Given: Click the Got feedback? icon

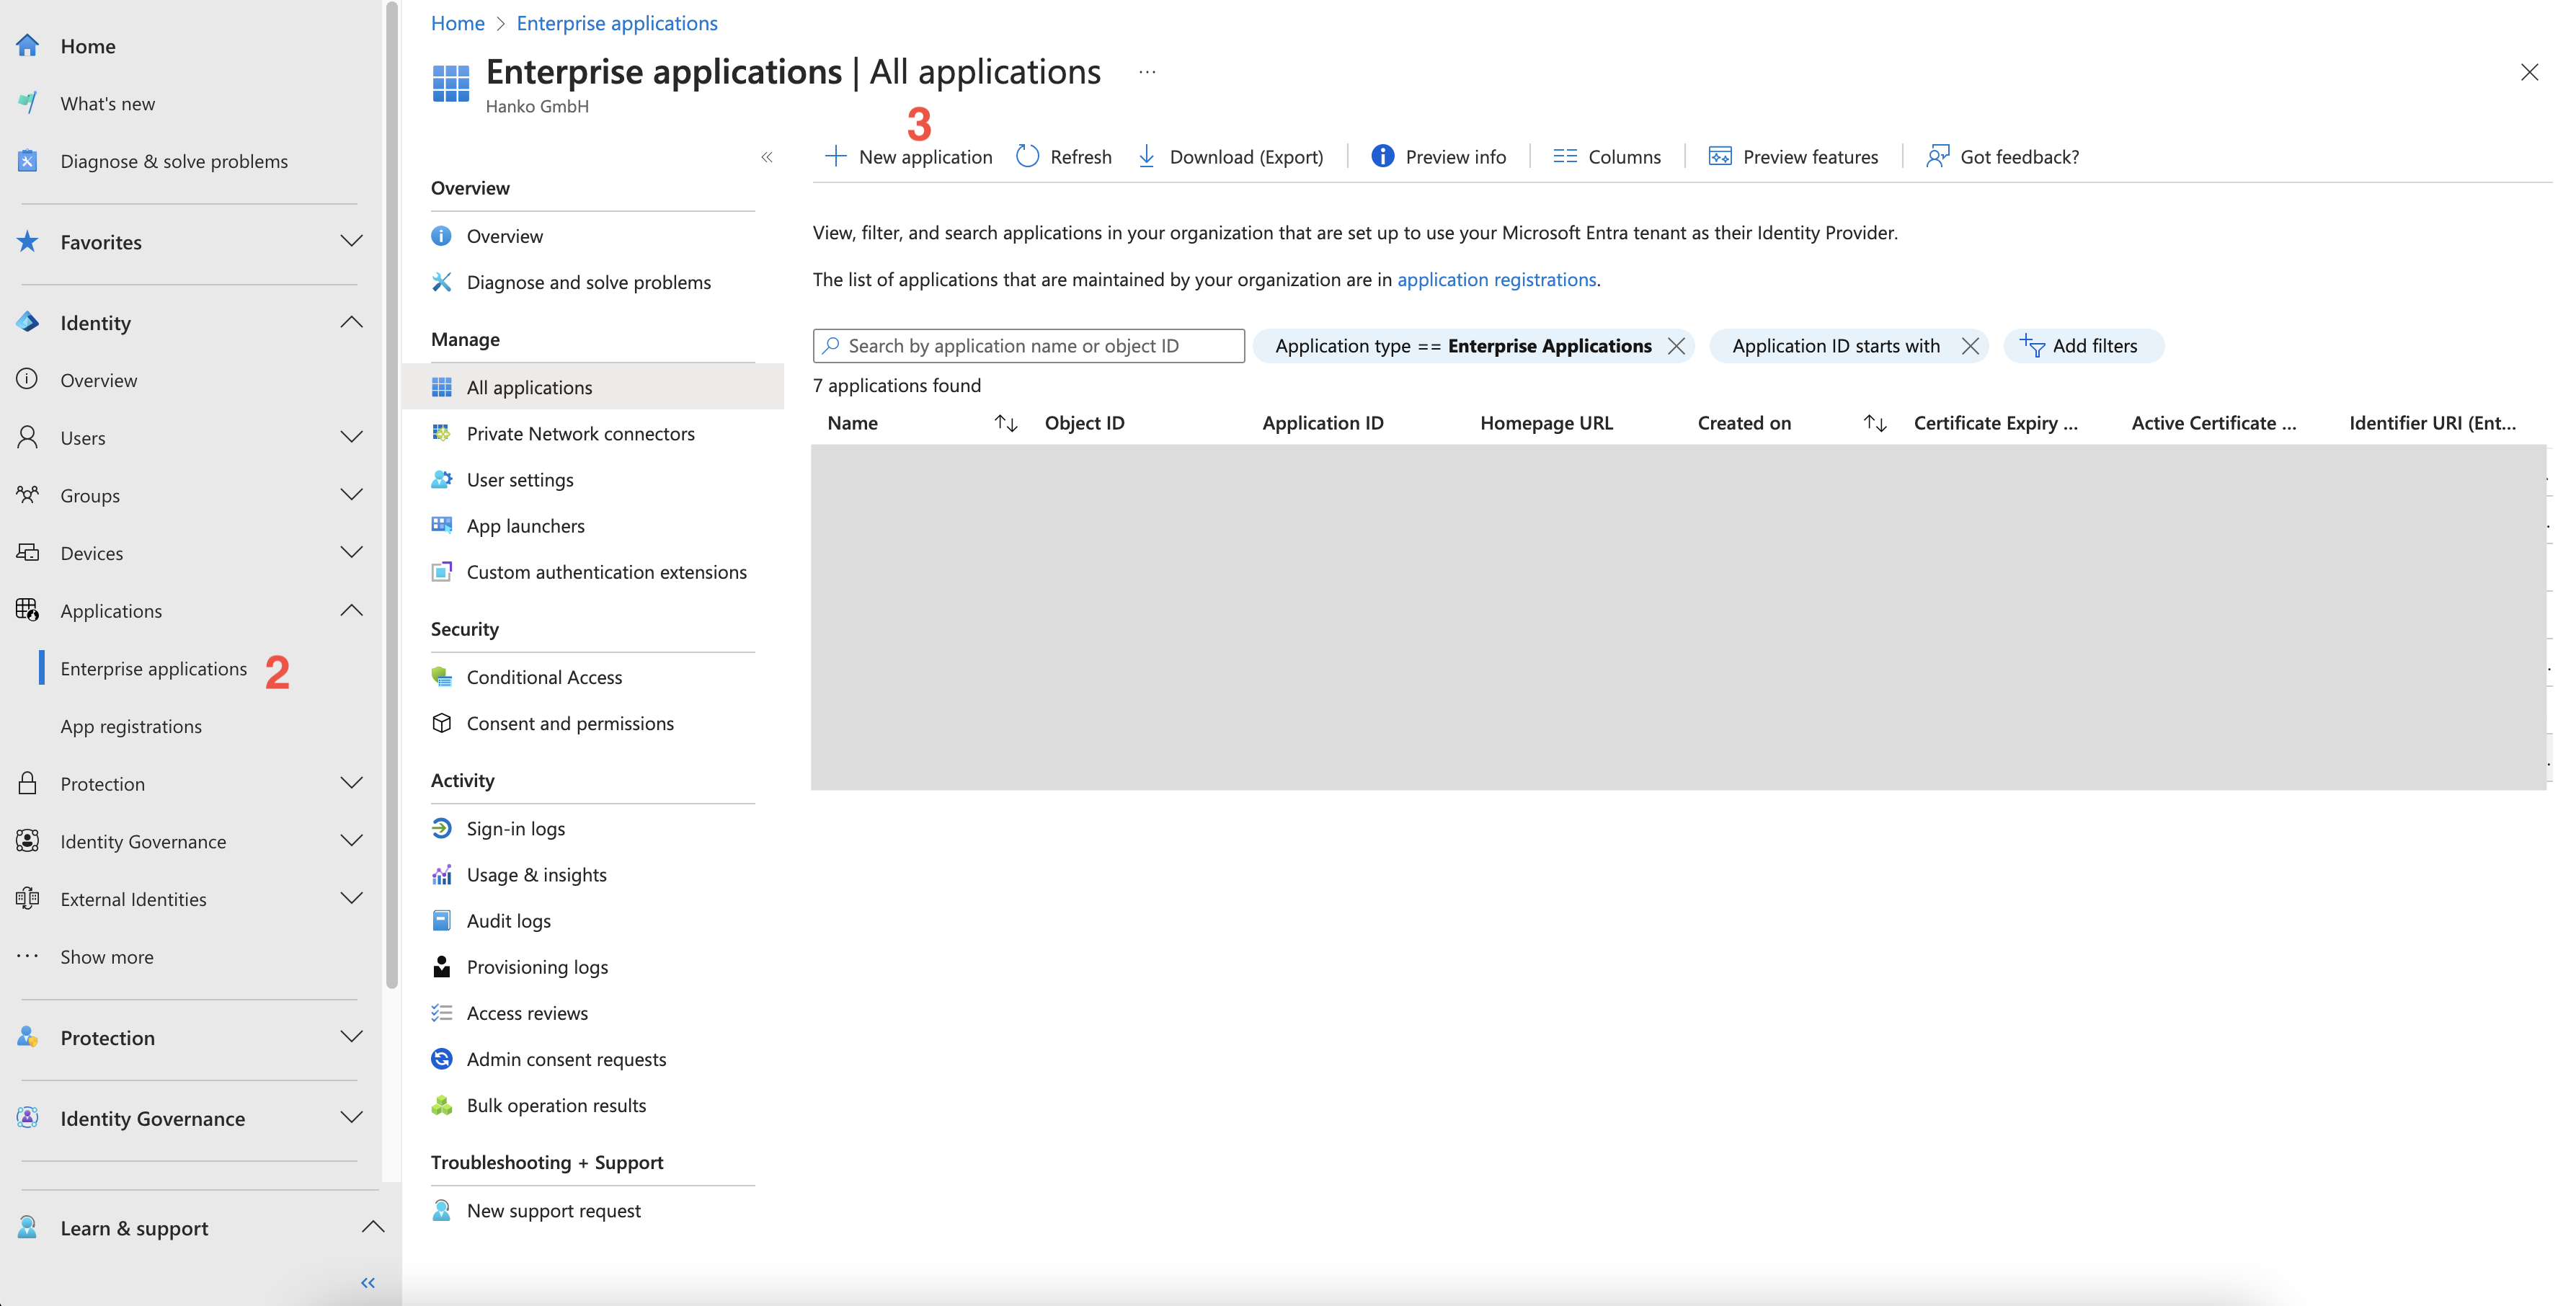Looking at the screenshot, I should tap(1937, 157).
